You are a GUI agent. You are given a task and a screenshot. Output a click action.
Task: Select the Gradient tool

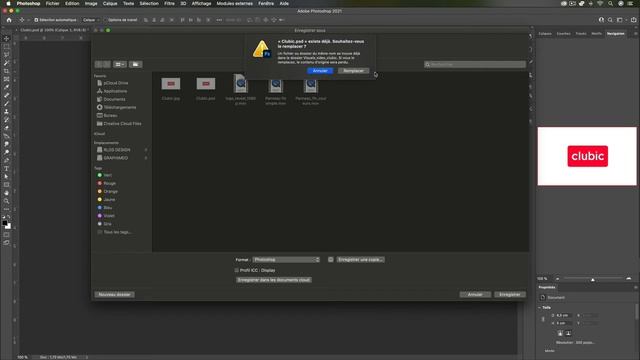pos(6,136)
